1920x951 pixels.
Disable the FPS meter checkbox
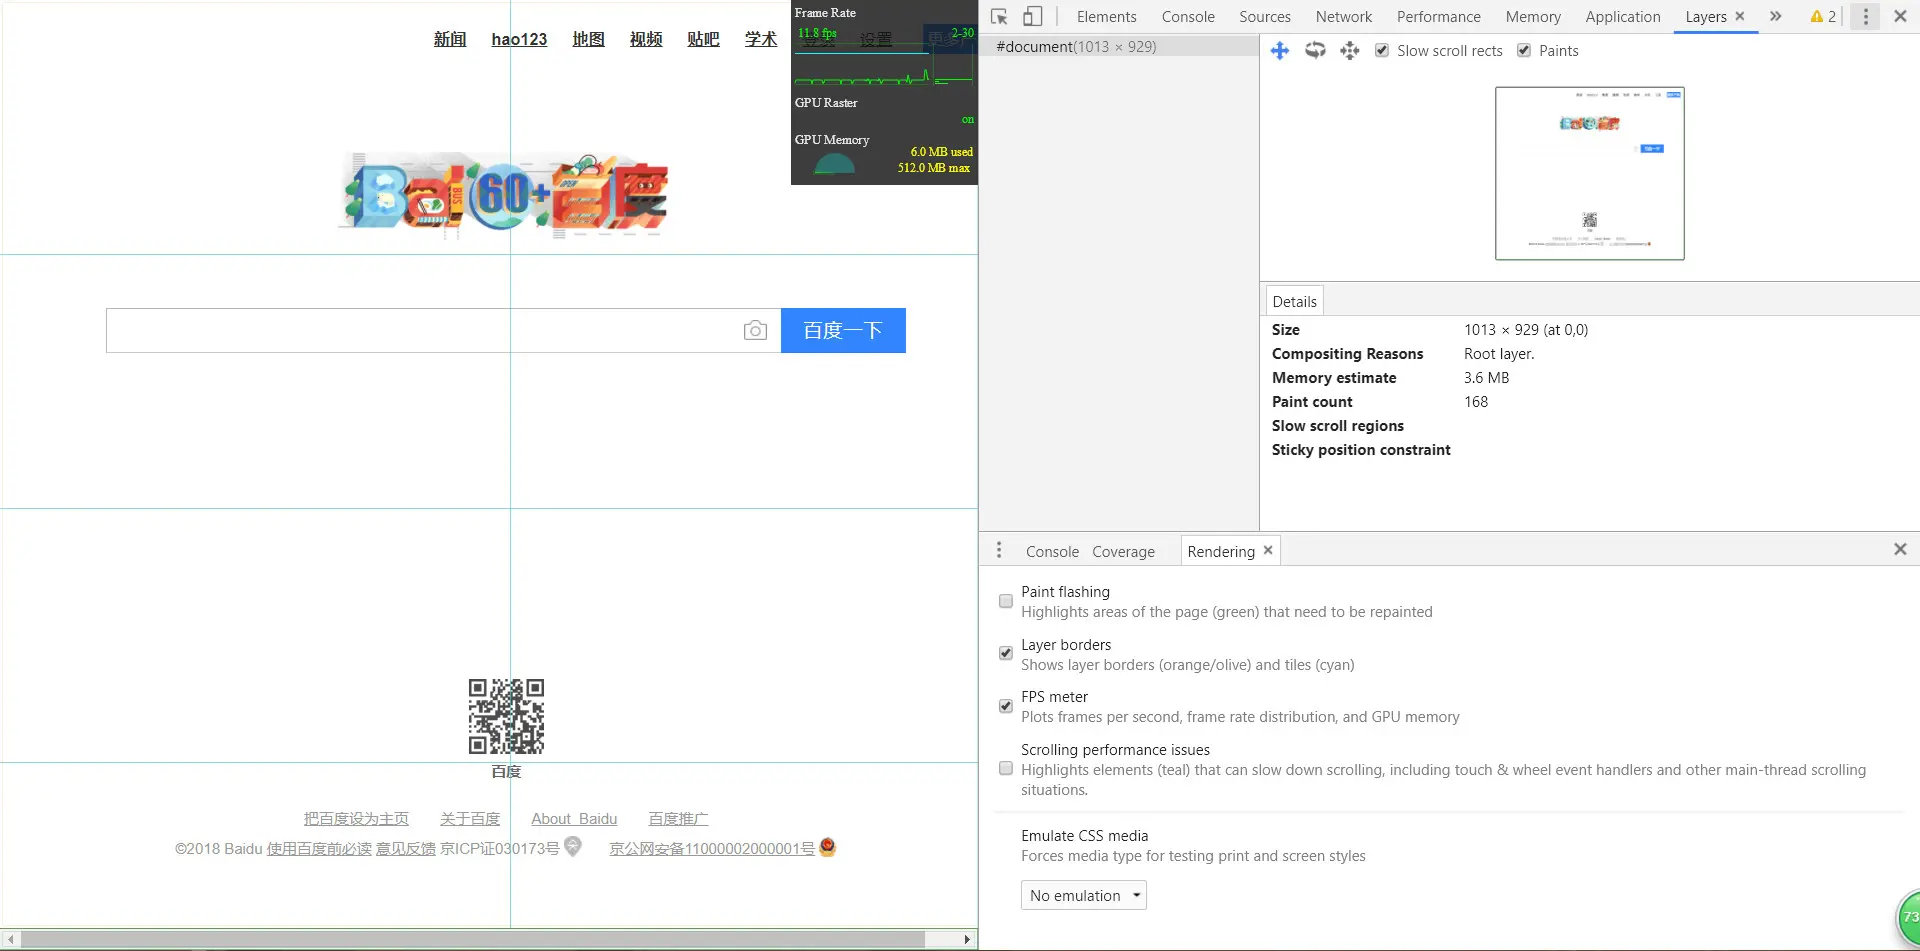pyautogui.click(x=1006, y=706)
